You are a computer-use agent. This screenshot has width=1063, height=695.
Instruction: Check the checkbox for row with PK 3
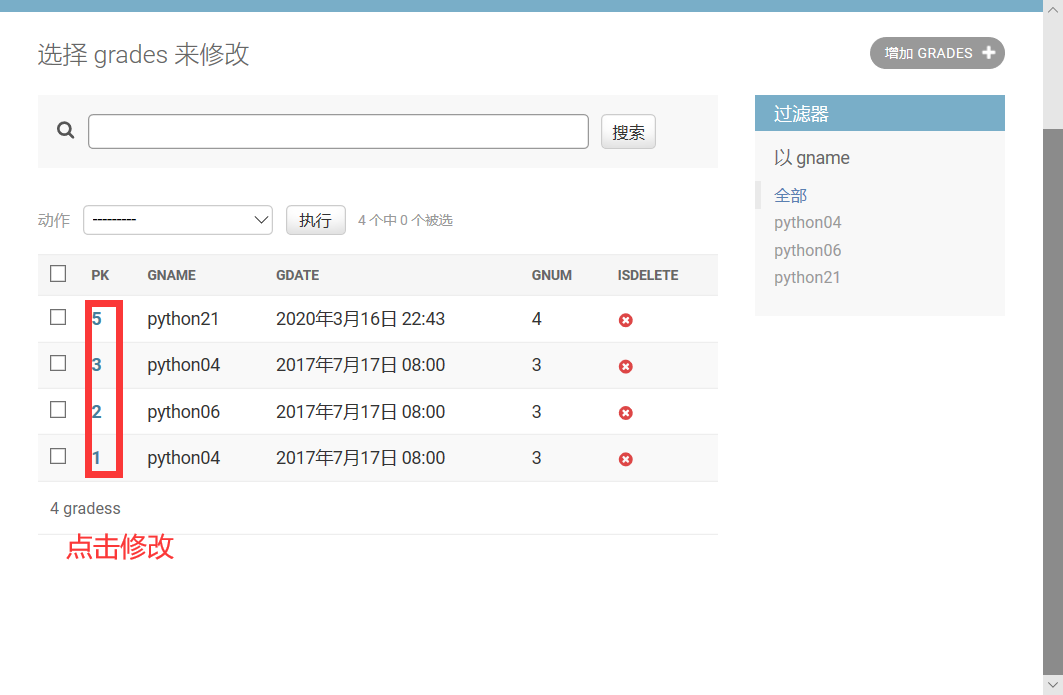click(58, 363)
